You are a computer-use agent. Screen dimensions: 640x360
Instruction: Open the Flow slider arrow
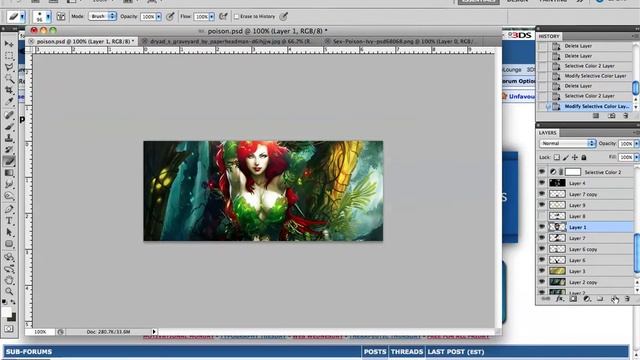point(211,17)
